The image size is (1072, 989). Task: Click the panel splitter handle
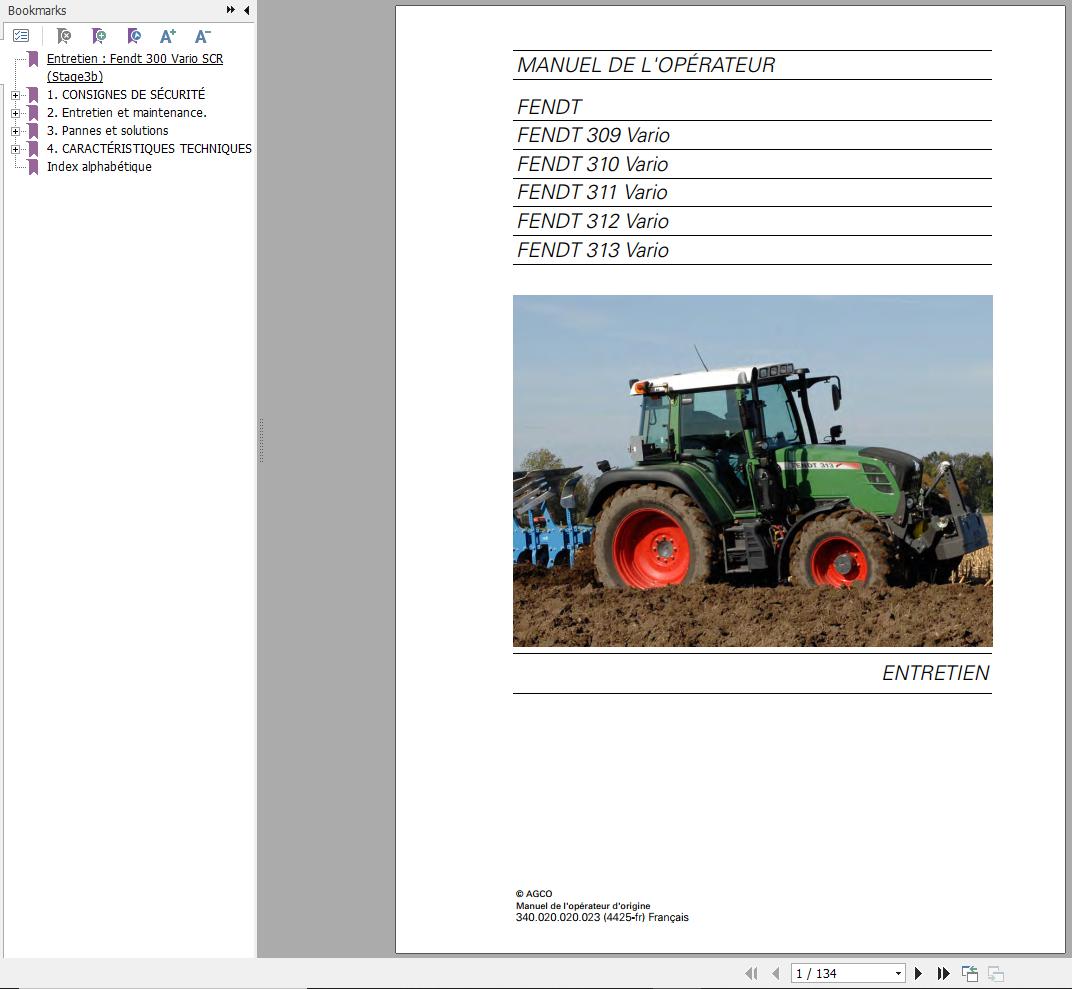[x=261, y=441]
